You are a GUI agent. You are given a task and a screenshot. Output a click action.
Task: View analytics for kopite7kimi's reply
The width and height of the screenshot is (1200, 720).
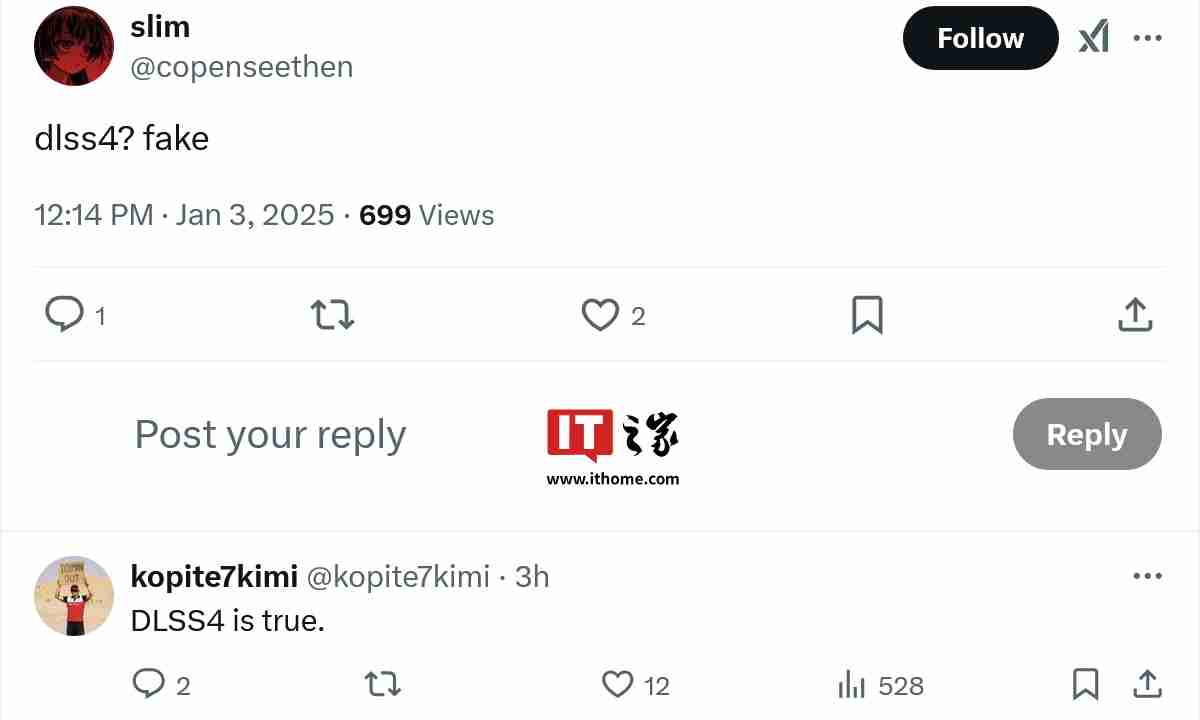[851, 686]
